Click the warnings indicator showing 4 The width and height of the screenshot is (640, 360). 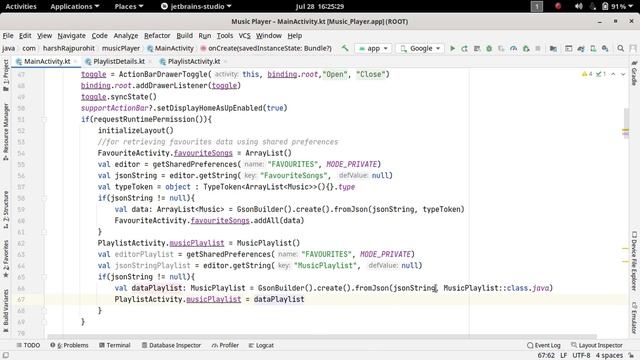(587, 74)
